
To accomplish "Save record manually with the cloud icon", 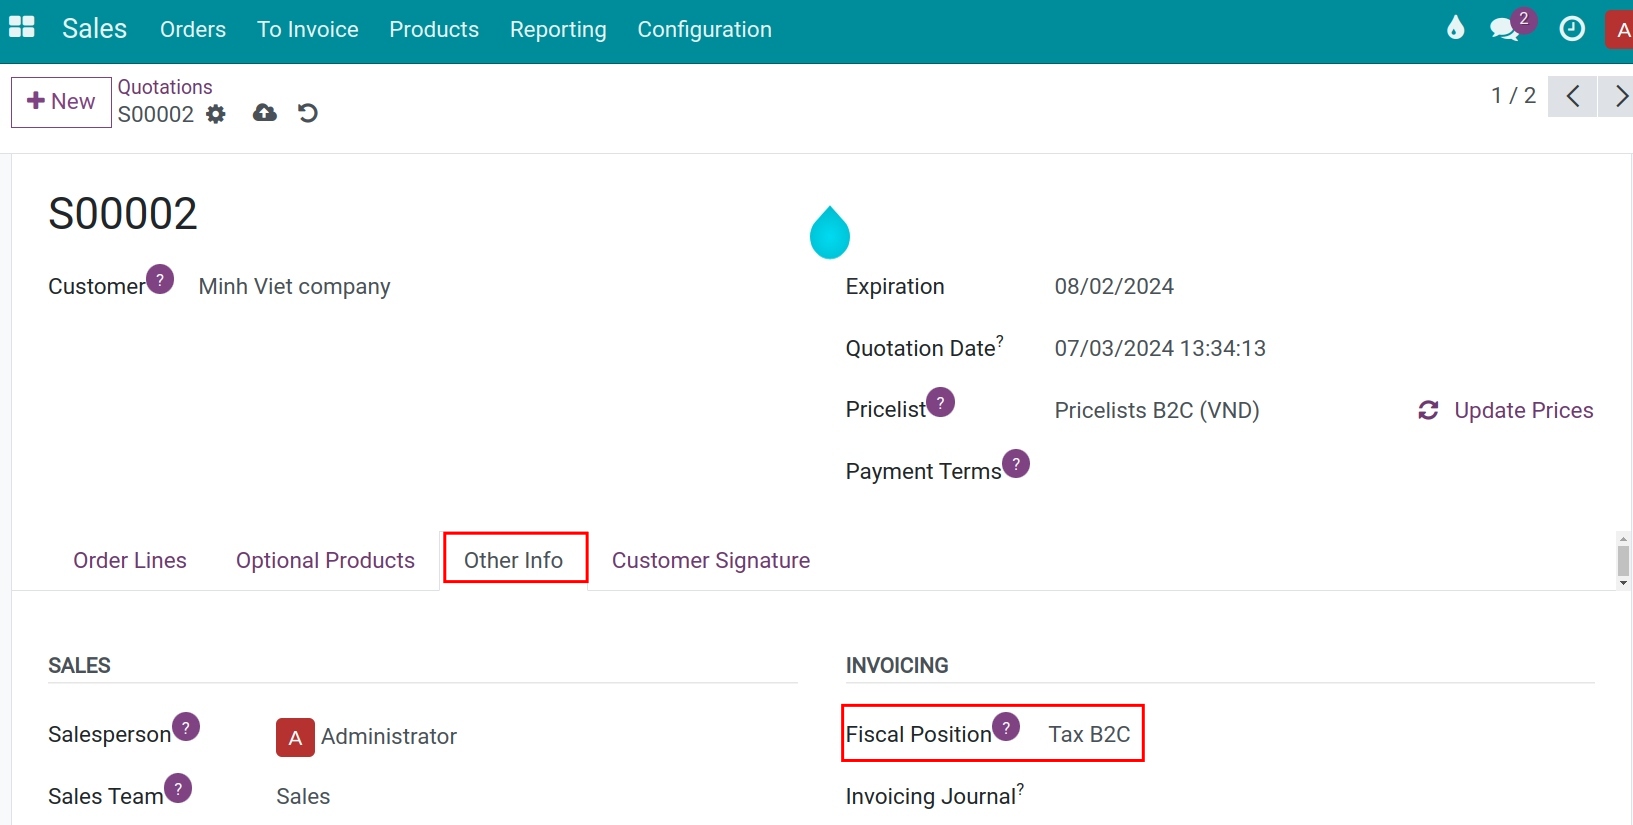I will (265, 113).
